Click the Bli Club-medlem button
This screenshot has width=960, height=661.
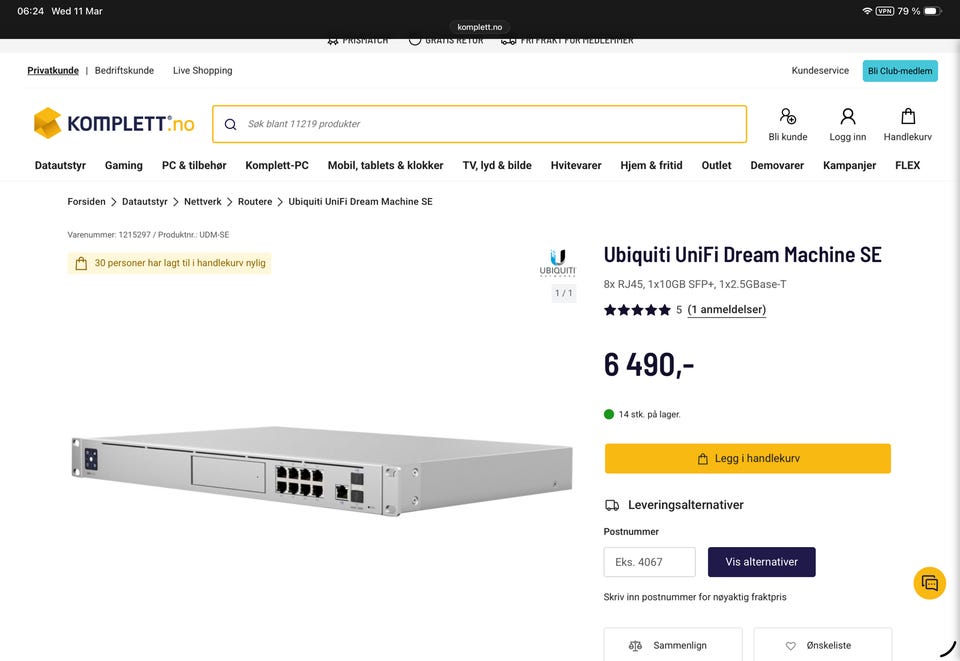pyautogui.click(x=900, y=71)
